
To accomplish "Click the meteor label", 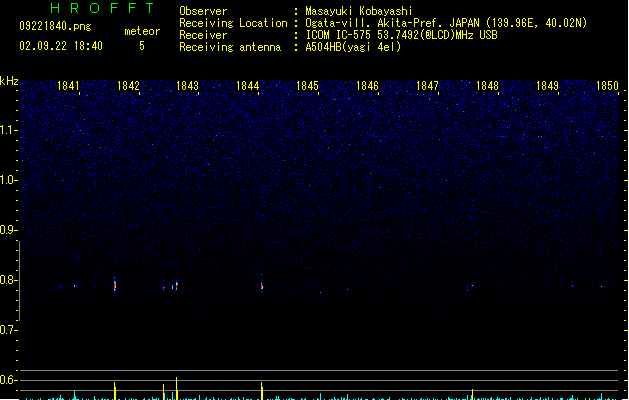I will [x=142, y=31].
